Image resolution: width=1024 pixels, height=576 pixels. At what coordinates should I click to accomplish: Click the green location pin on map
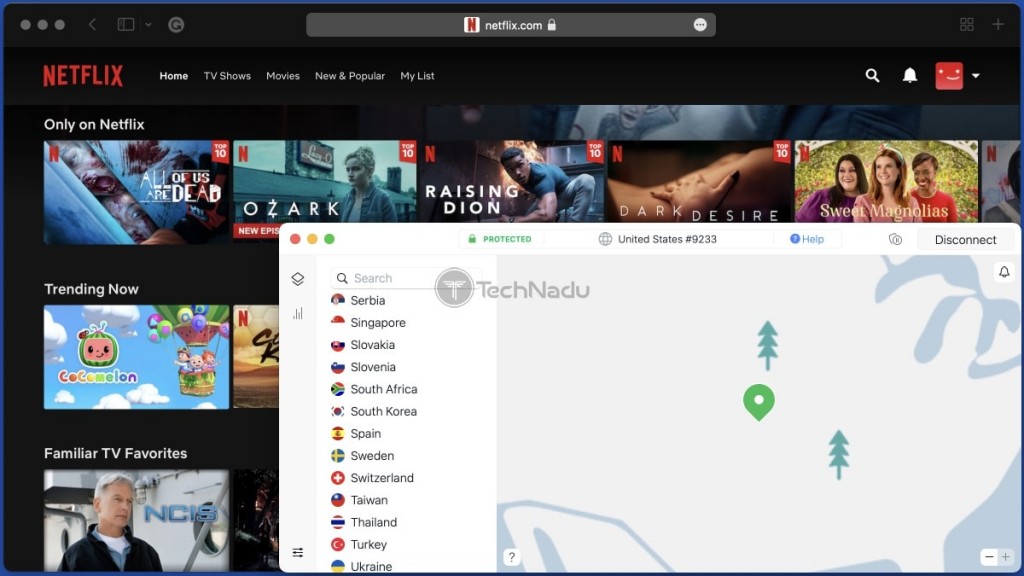coord(759,402)
